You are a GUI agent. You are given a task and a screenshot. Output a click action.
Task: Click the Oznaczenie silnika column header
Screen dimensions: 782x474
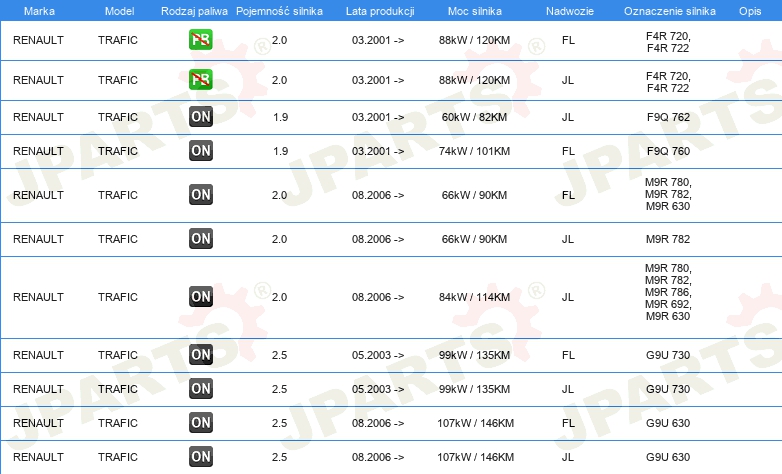[x=670, y=11]
